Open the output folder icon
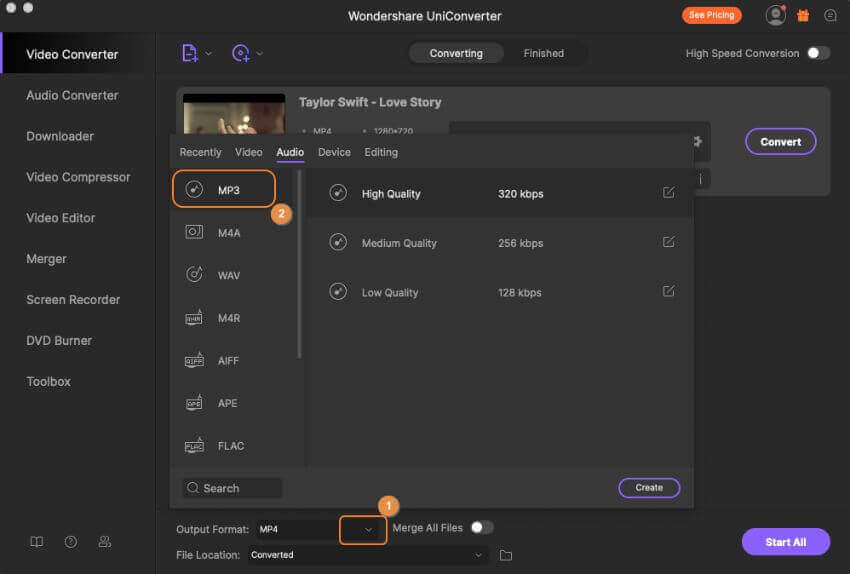The width and height of the screenshot is (850, 574). (x=505, y=555)
